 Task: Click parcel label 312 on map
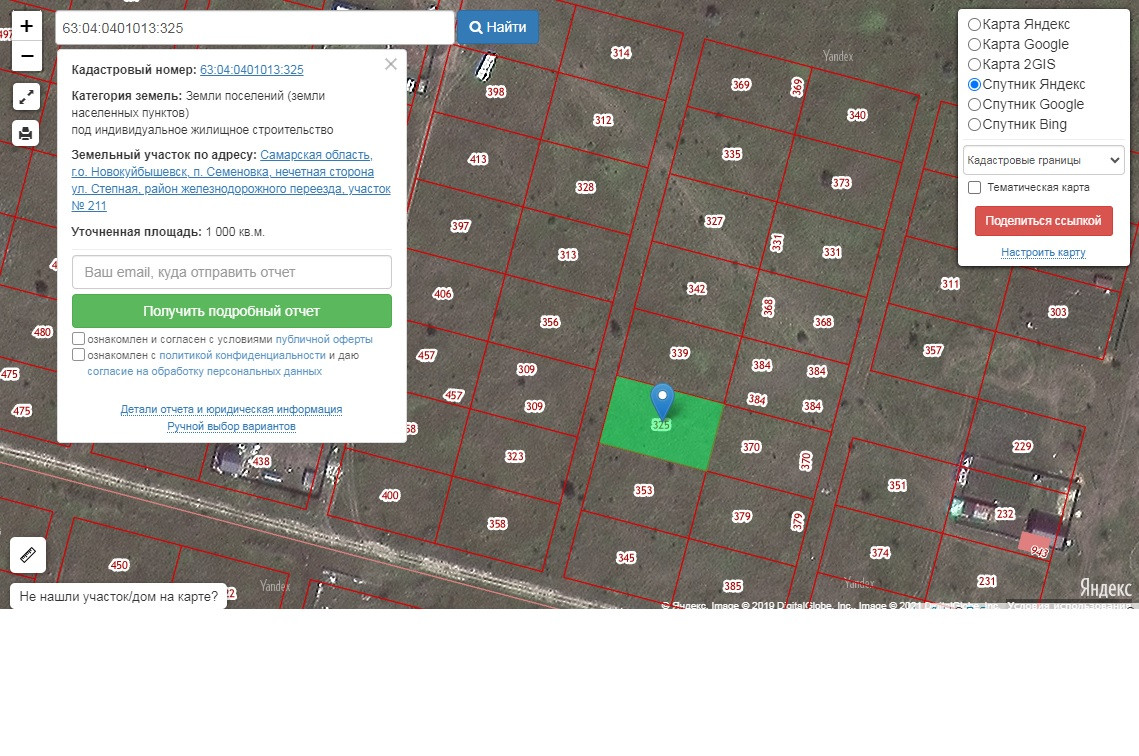(603, 120)
